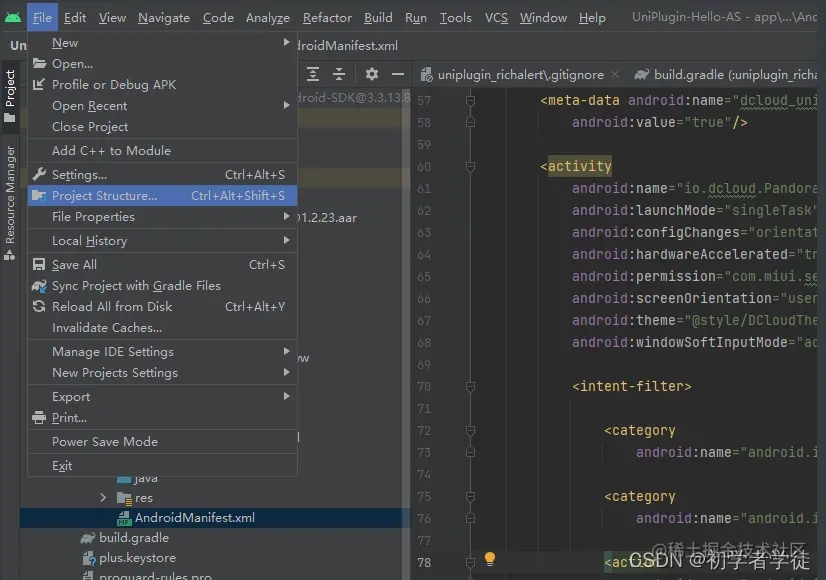Expand File Properties submenu arrow
The image size is (826, 580).
[x=287, y=216]
